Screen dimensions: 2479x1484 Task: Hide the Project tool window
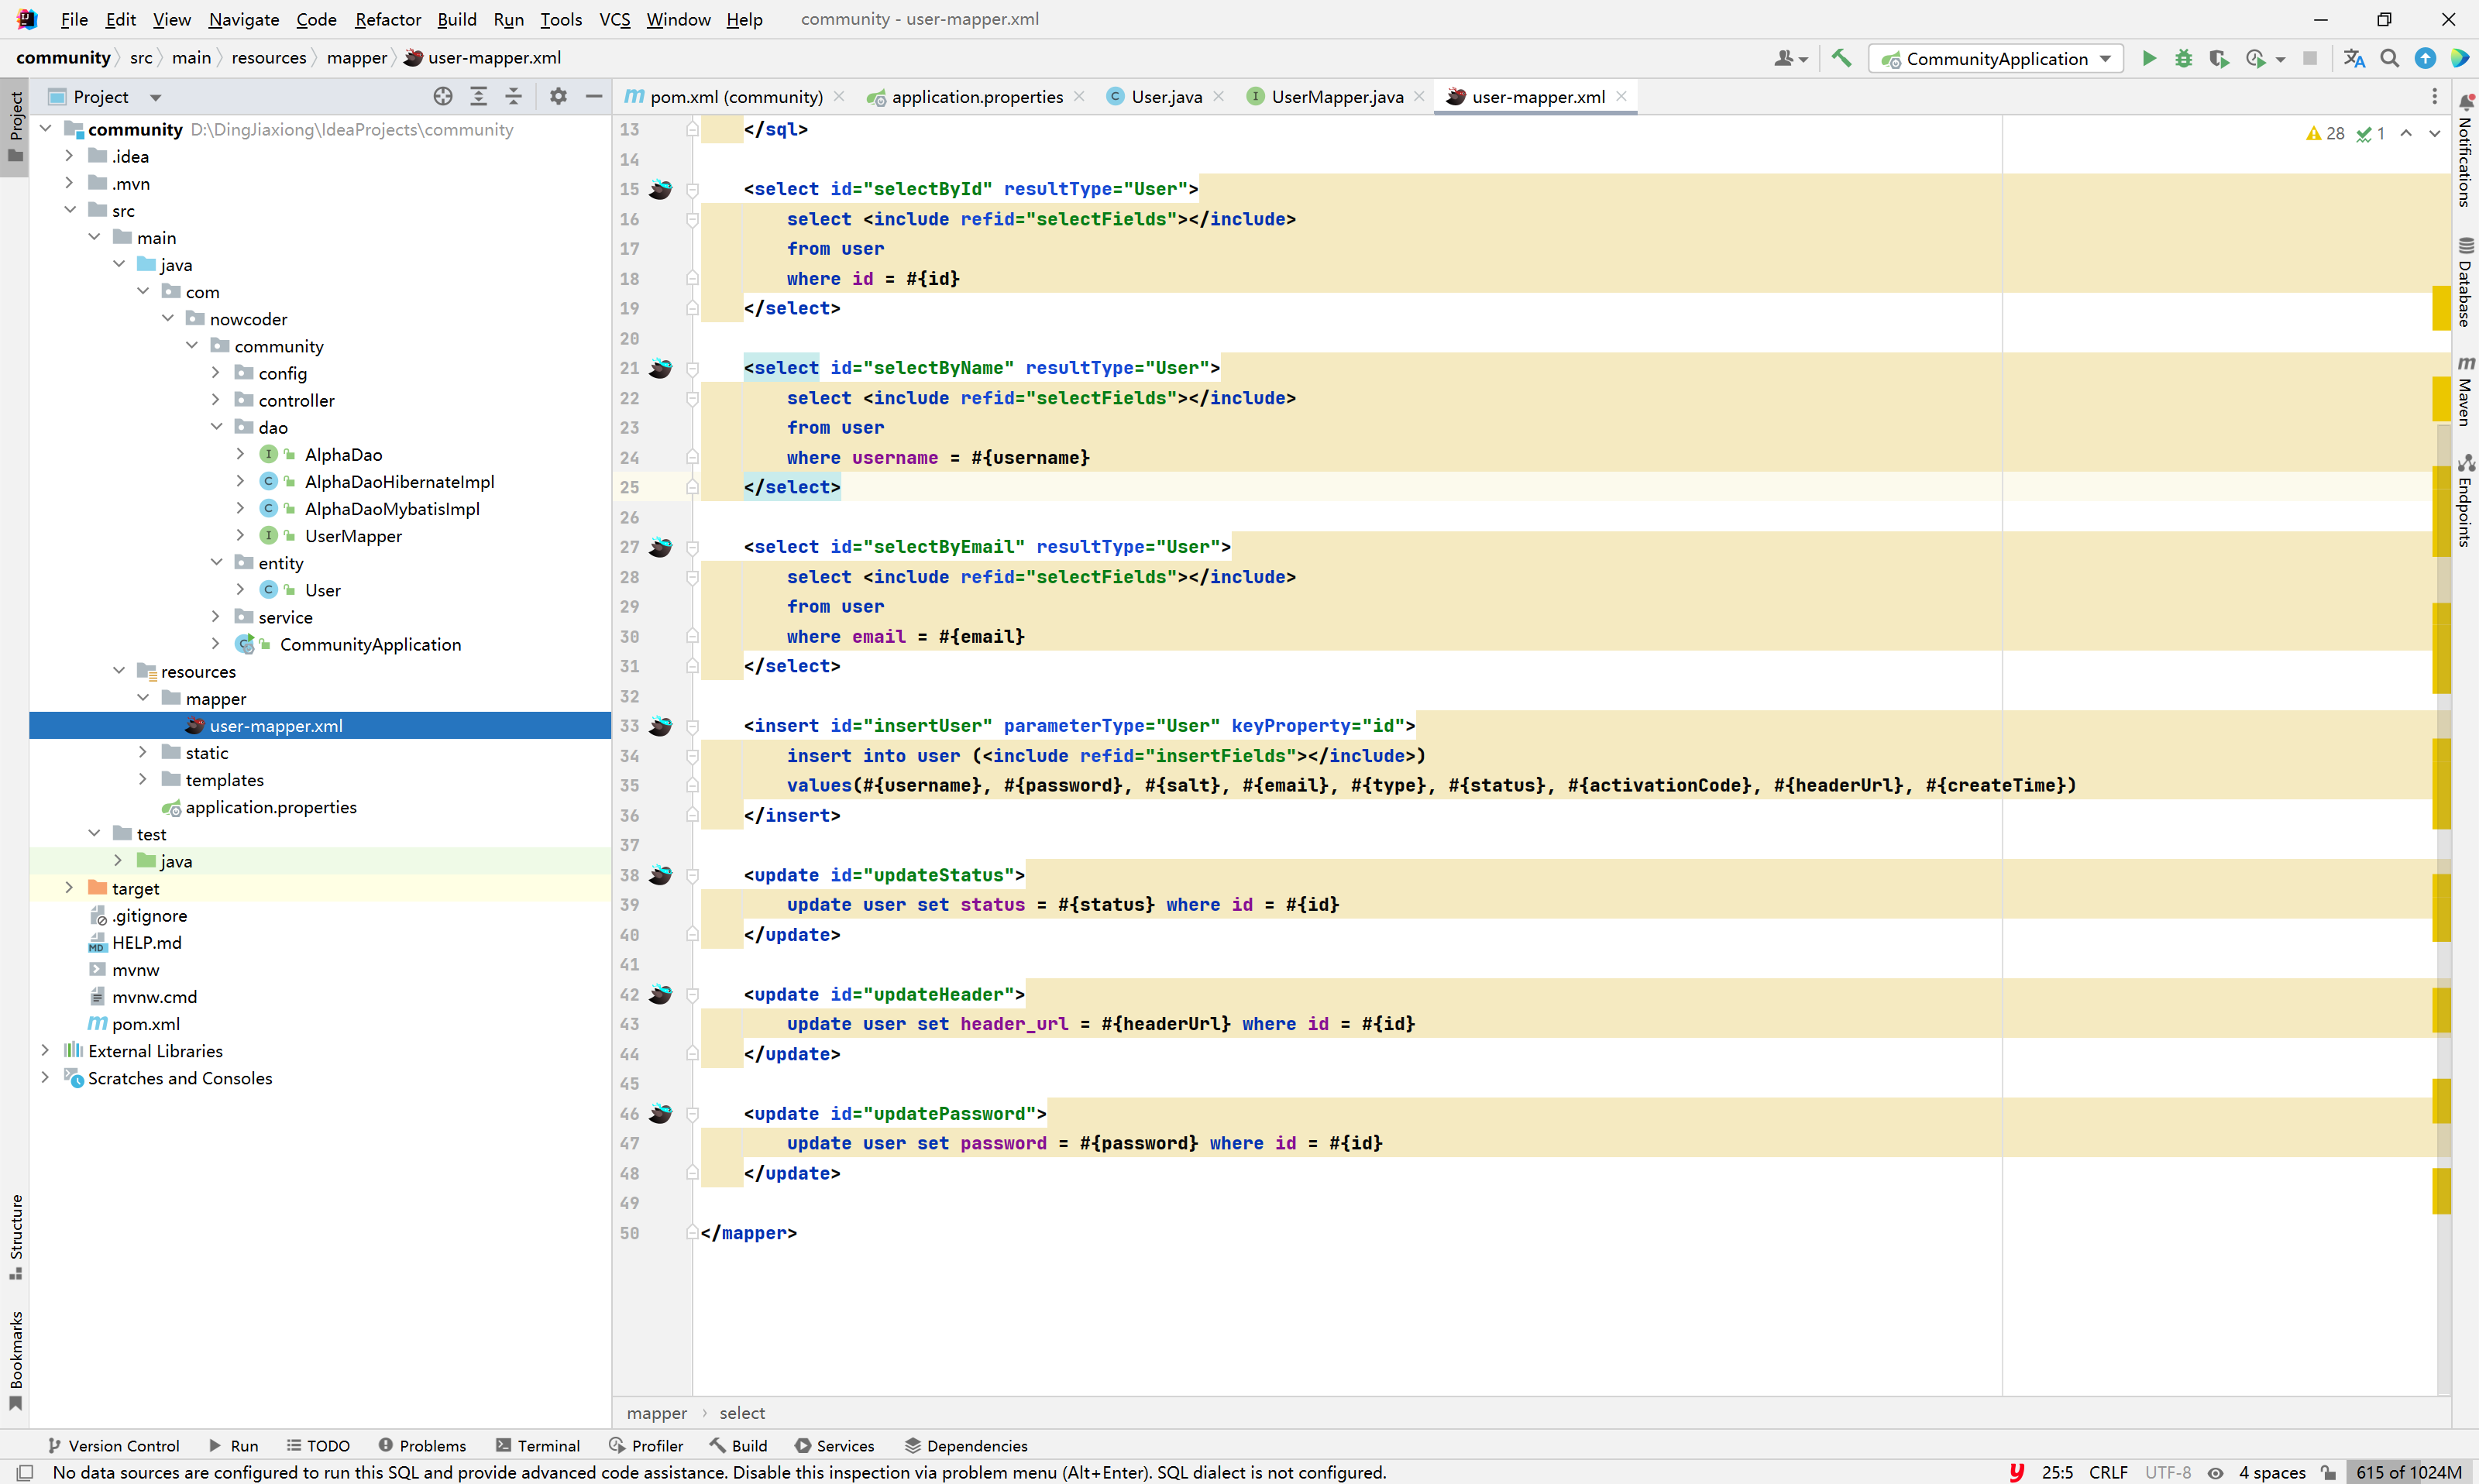tap(593, 96)
